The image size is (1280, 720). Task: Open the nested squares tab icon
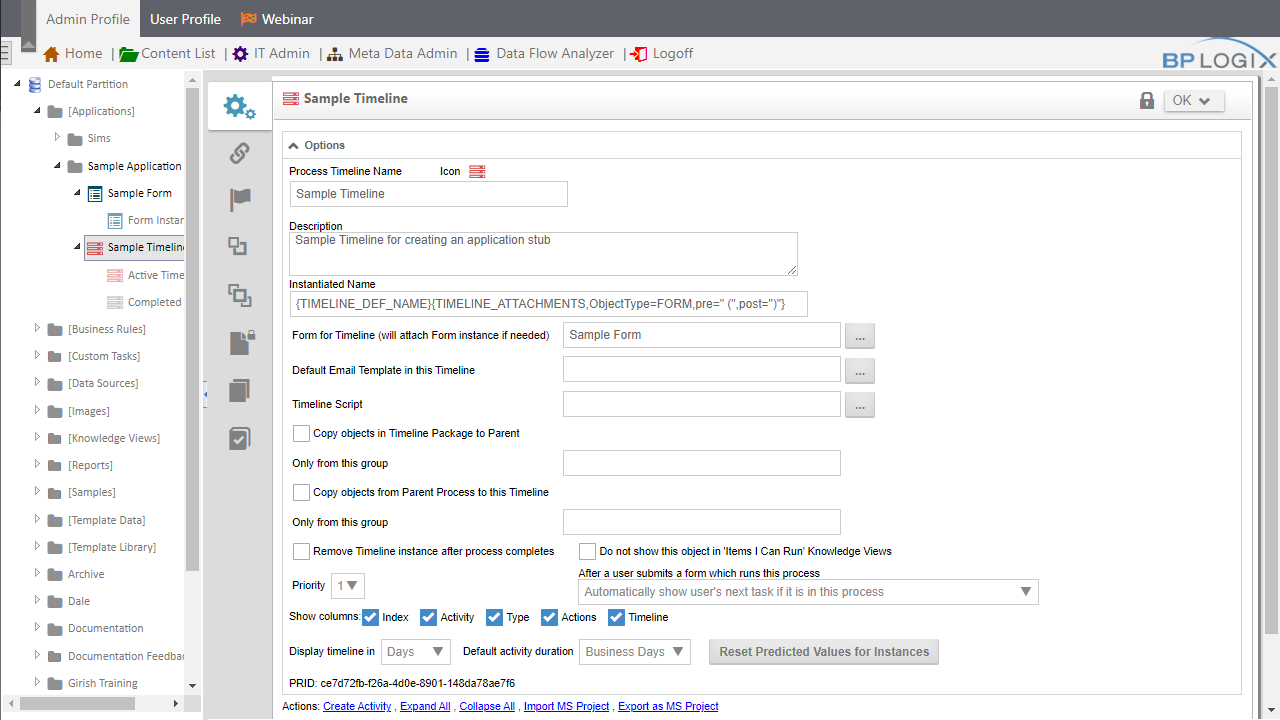click(x=239, y=294)
